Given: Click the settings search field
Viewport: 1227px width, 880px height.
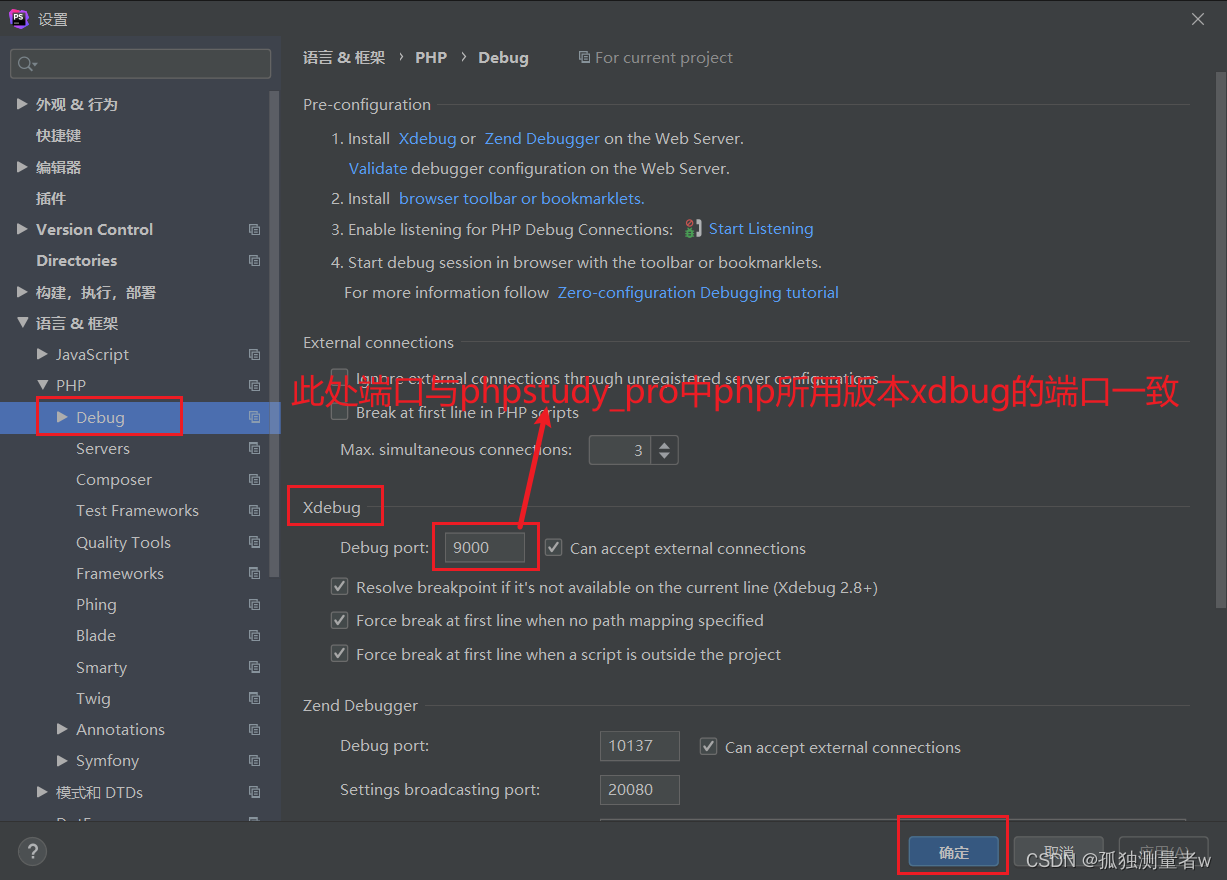Looking at the screenshot, I should (140, 63).
